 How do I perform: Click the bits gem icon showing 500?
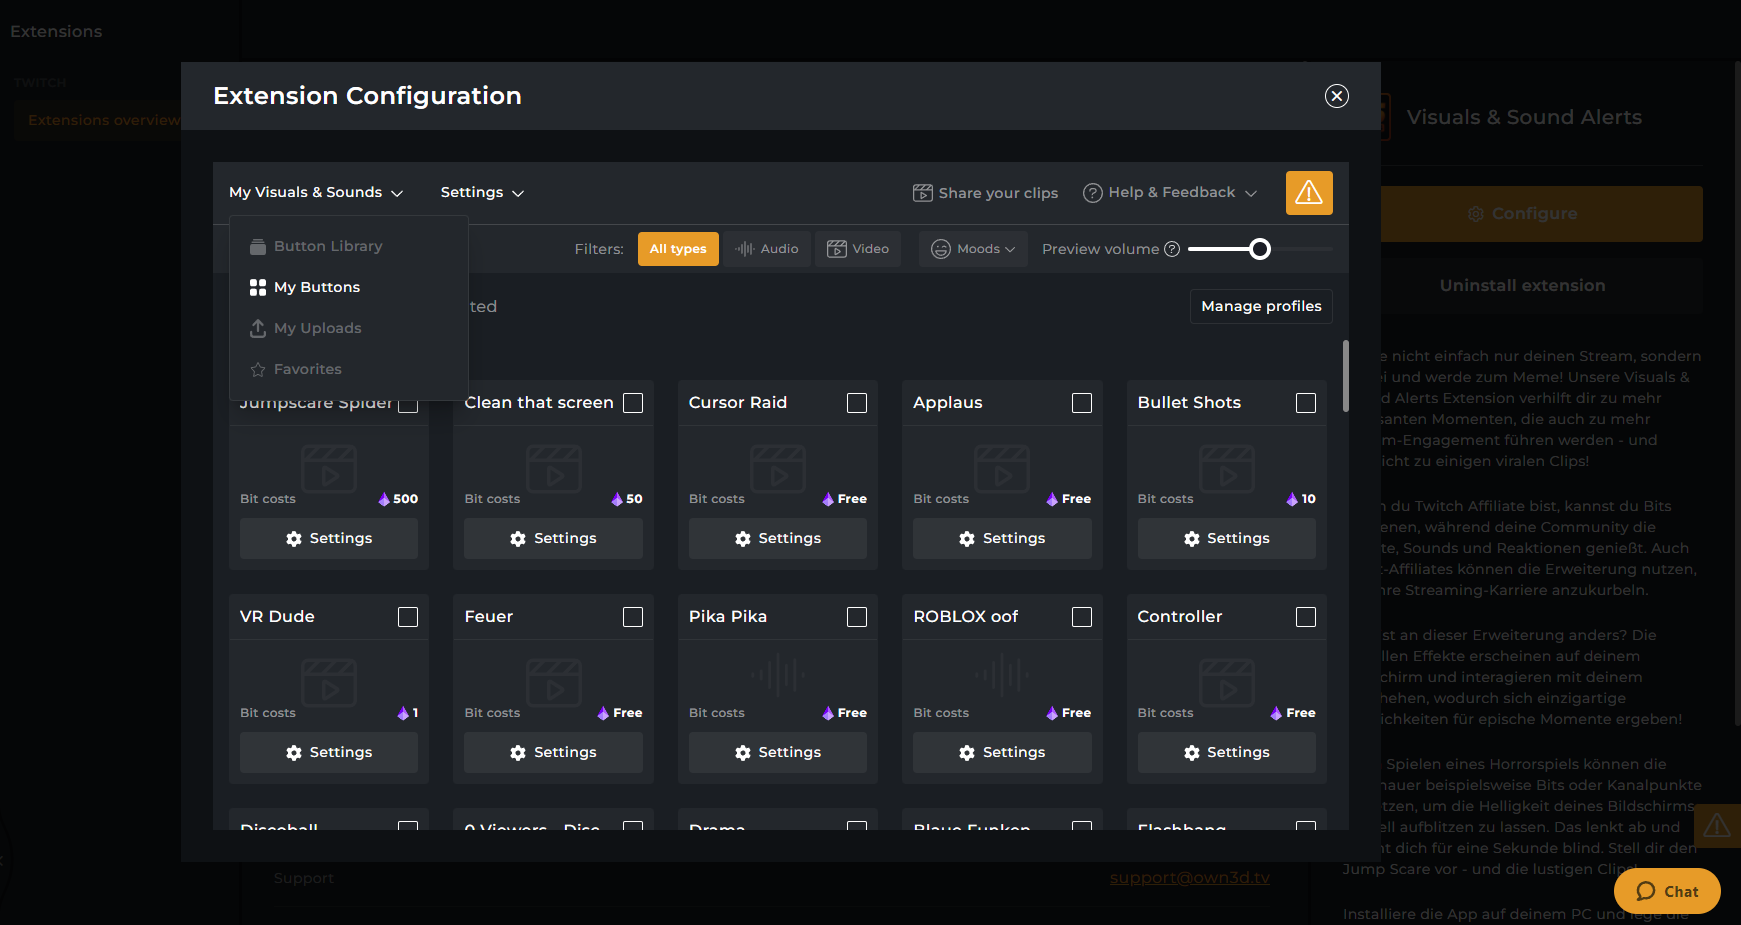[384, 499]
